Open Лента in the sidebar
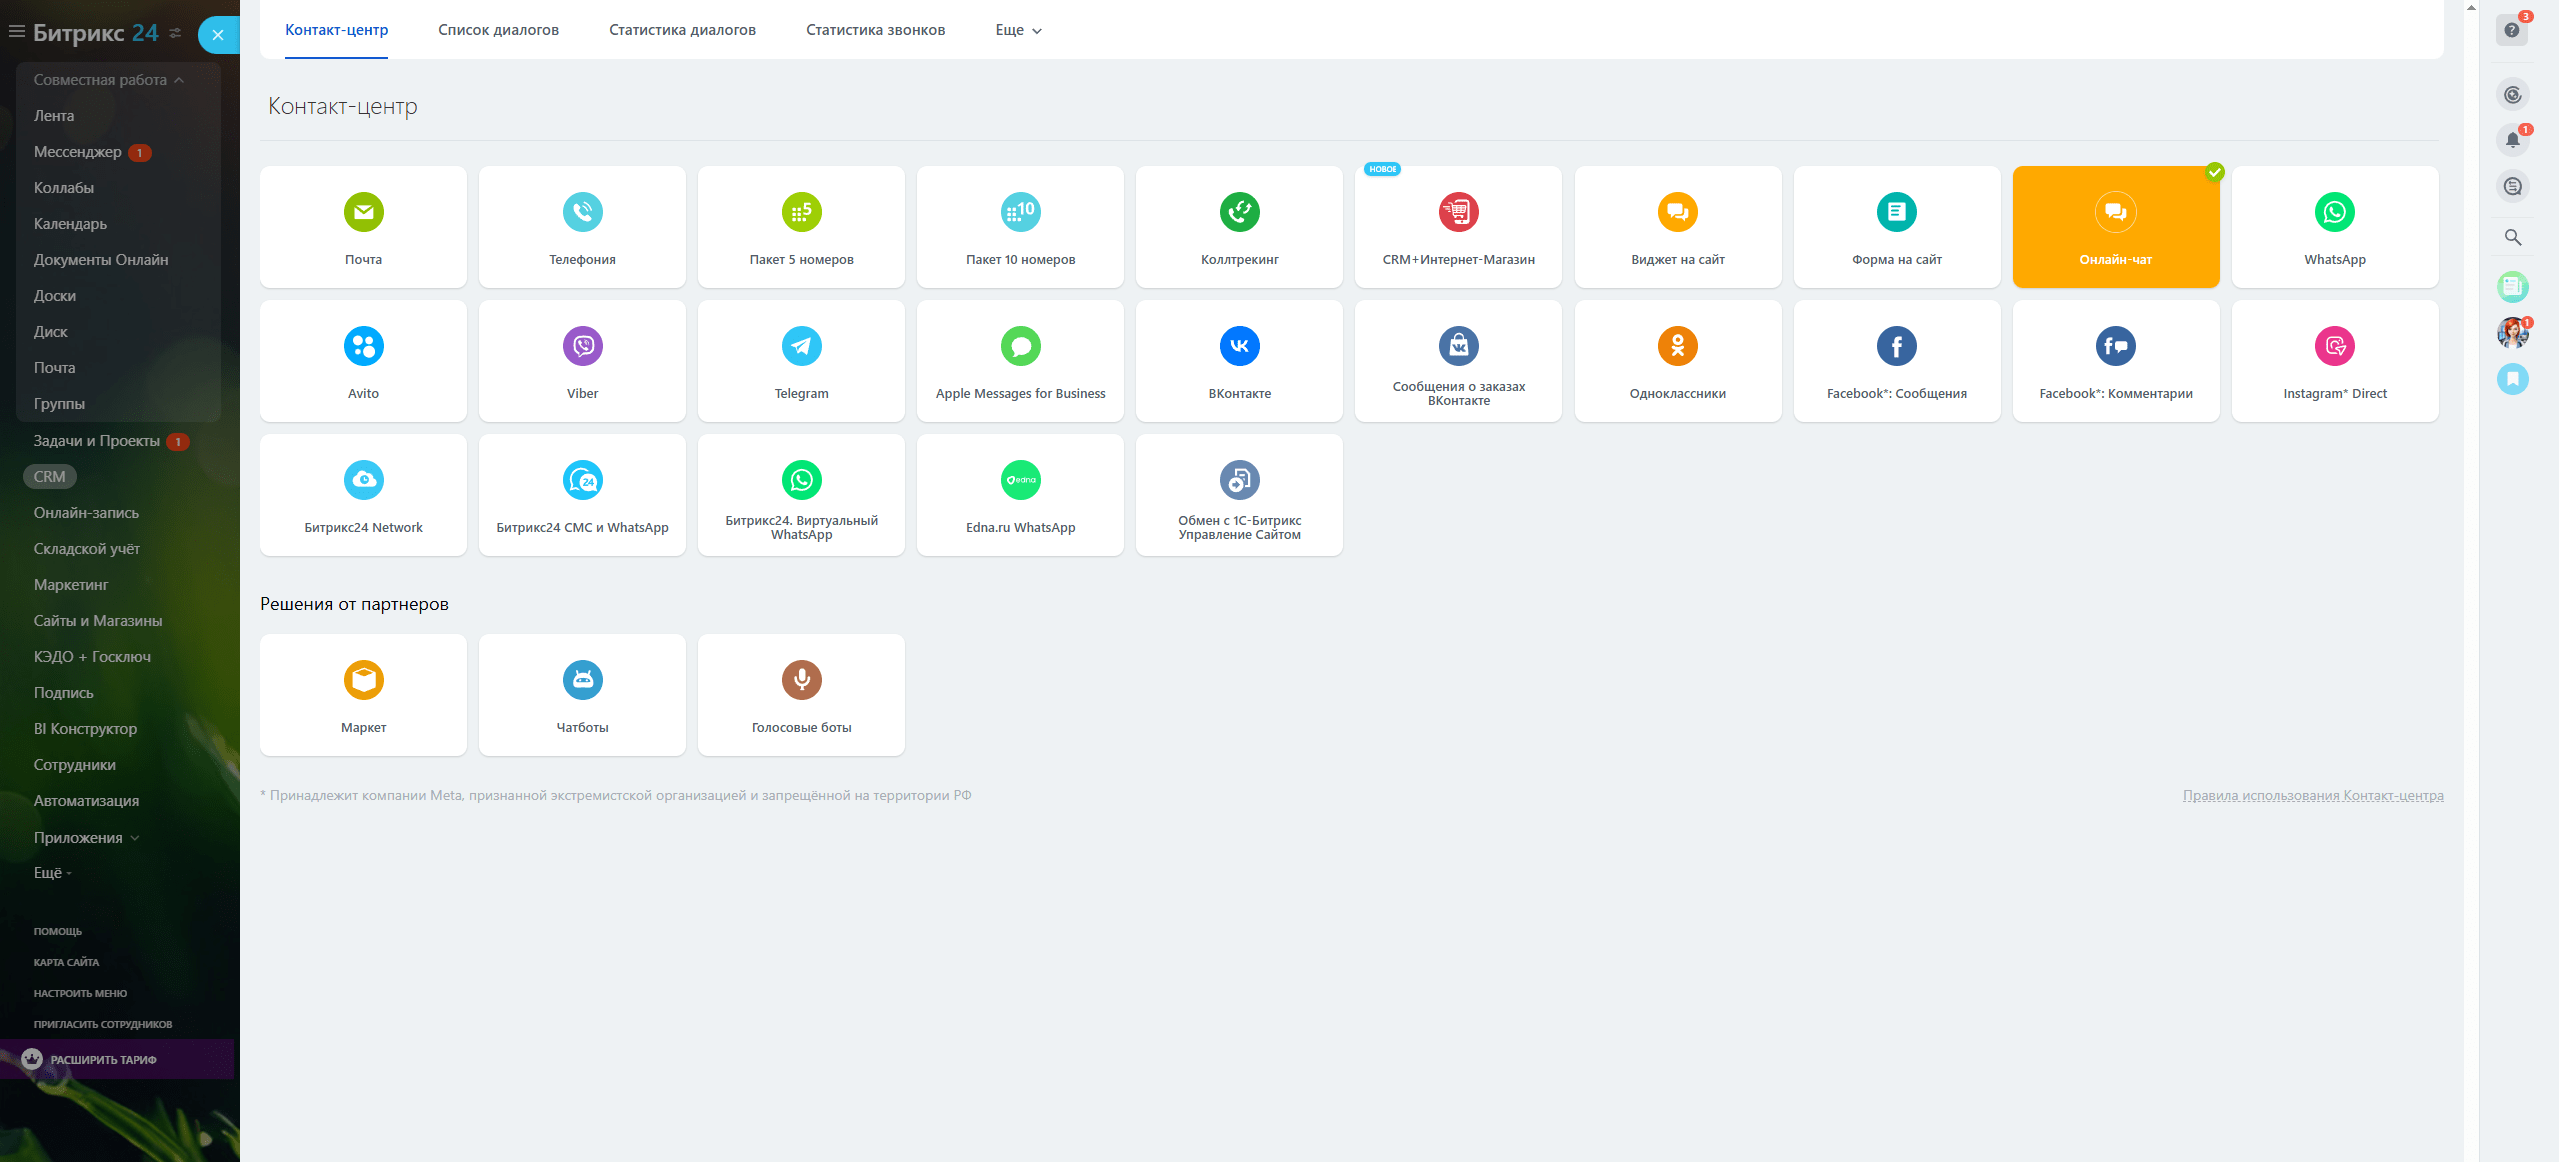 point(54,116)
